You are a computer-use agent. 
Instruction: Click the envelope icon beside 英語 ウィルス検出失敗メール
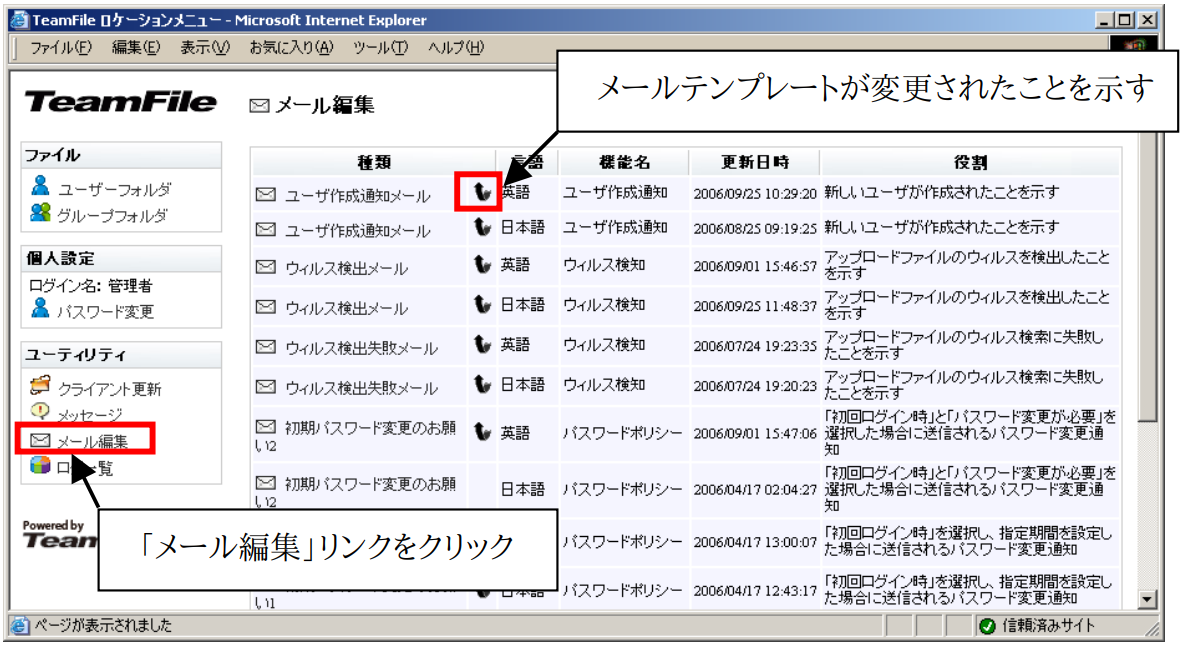pos(265,345)
